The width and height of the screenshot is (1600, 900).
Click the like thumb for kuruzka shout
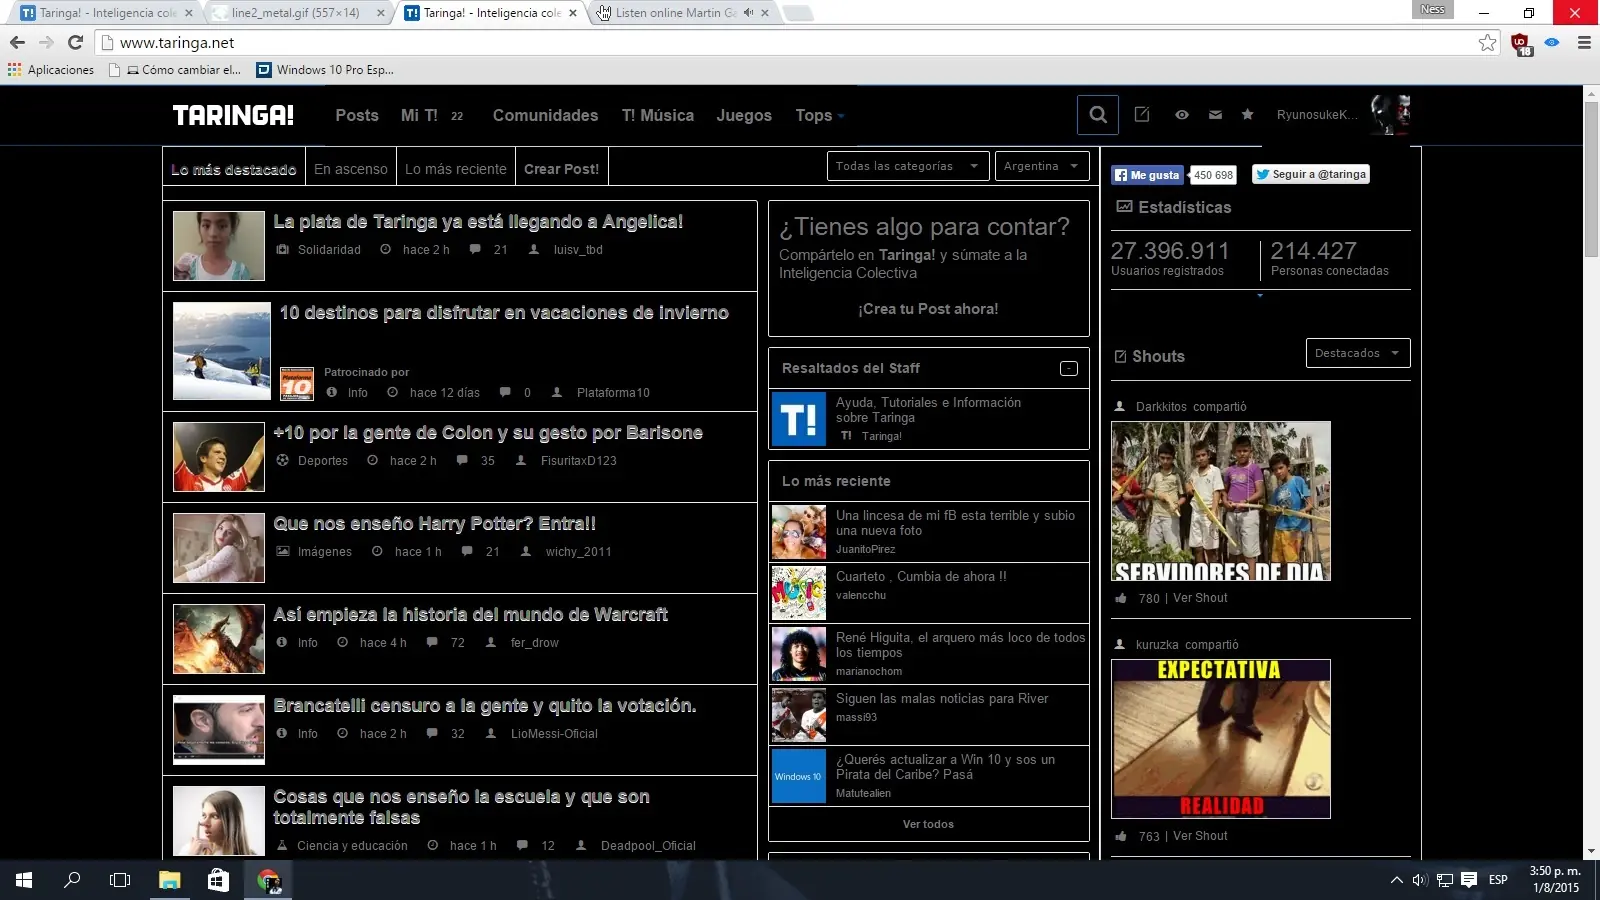point(1121,836)
